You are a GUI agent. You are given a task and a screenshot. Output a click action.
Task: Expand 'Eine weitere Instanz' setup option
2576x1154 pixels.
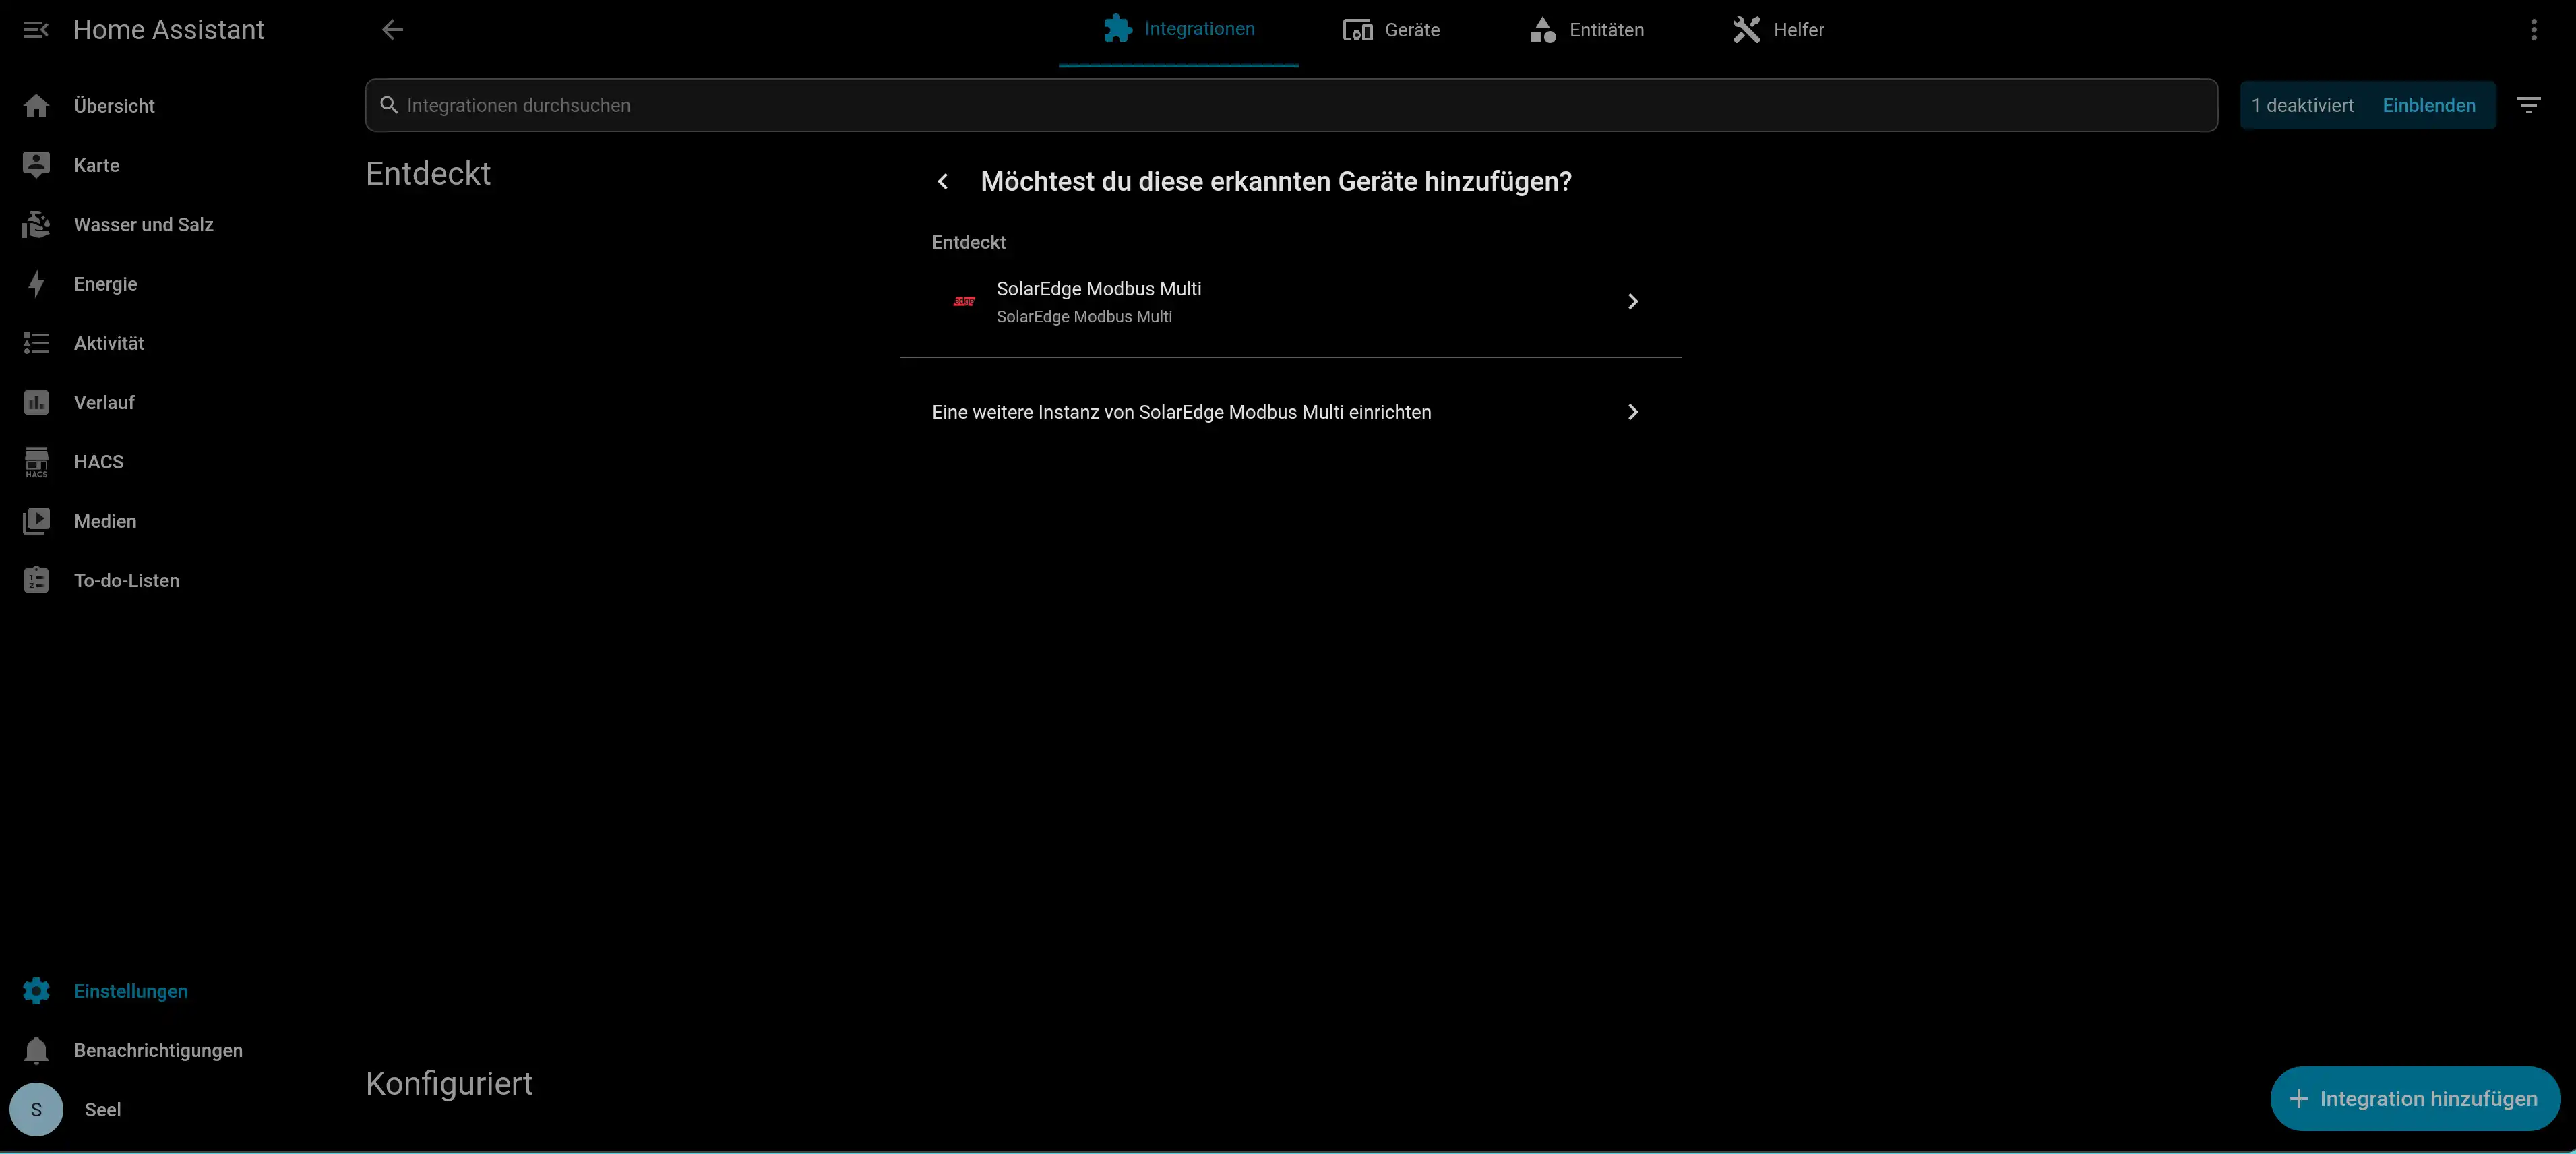point(1290,412)
